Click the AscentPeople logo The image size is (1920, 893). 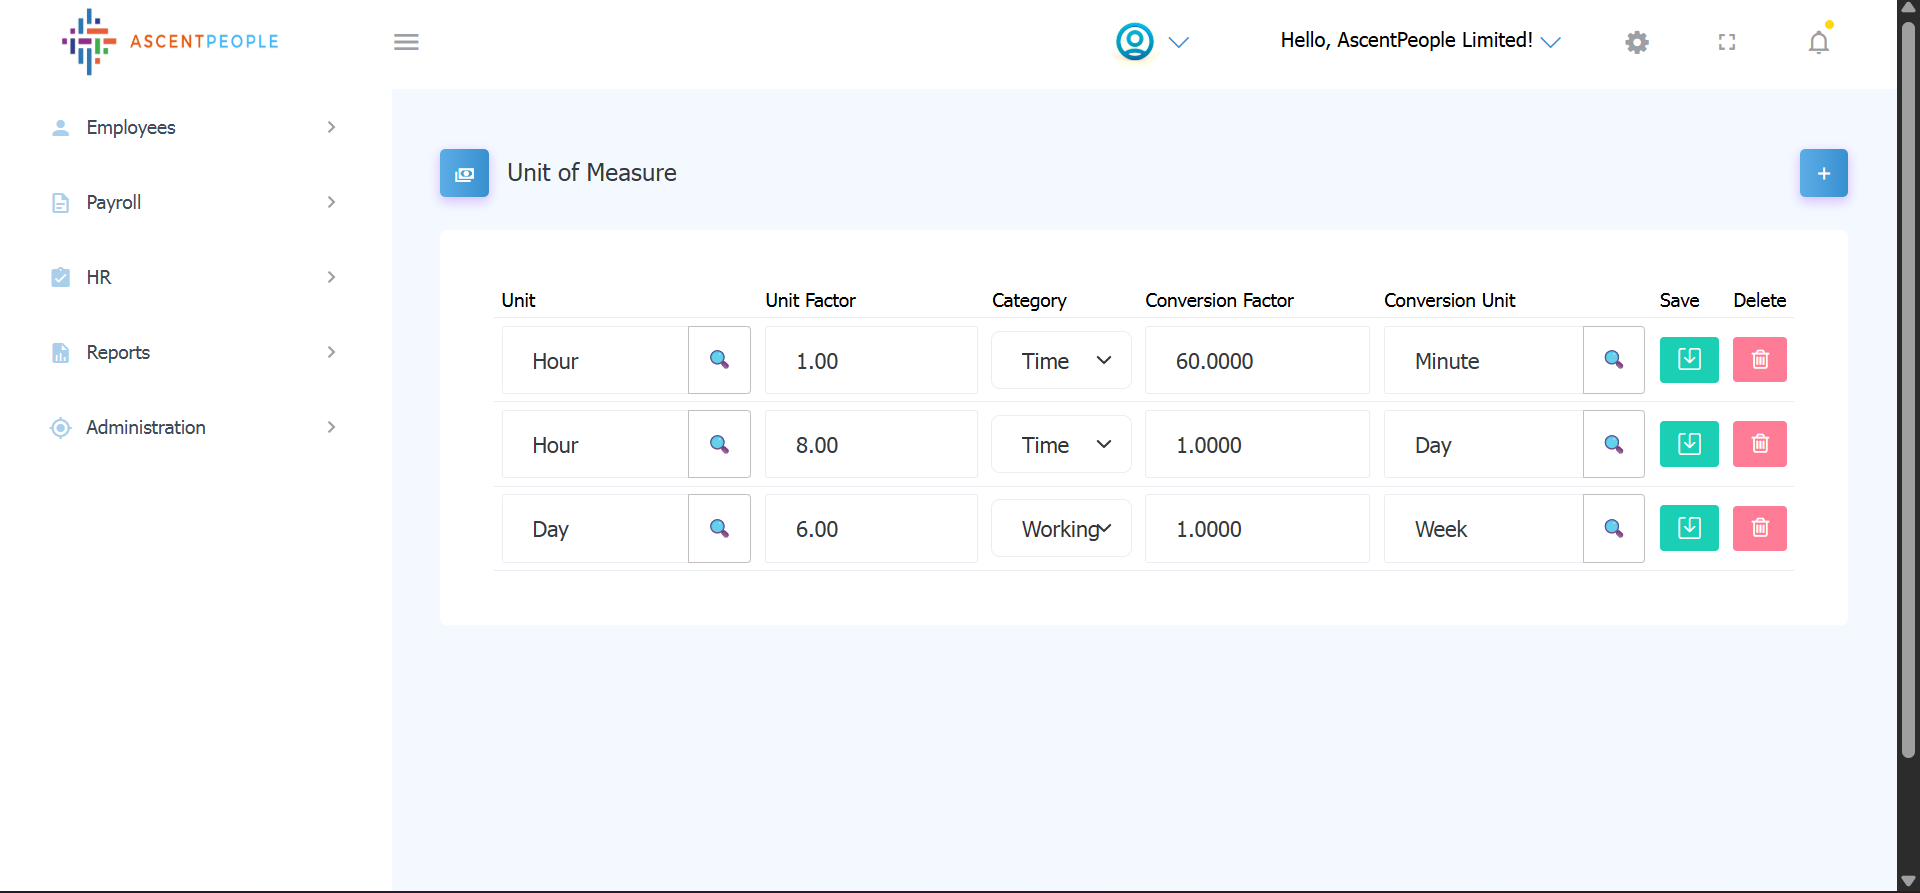[170, 42]
